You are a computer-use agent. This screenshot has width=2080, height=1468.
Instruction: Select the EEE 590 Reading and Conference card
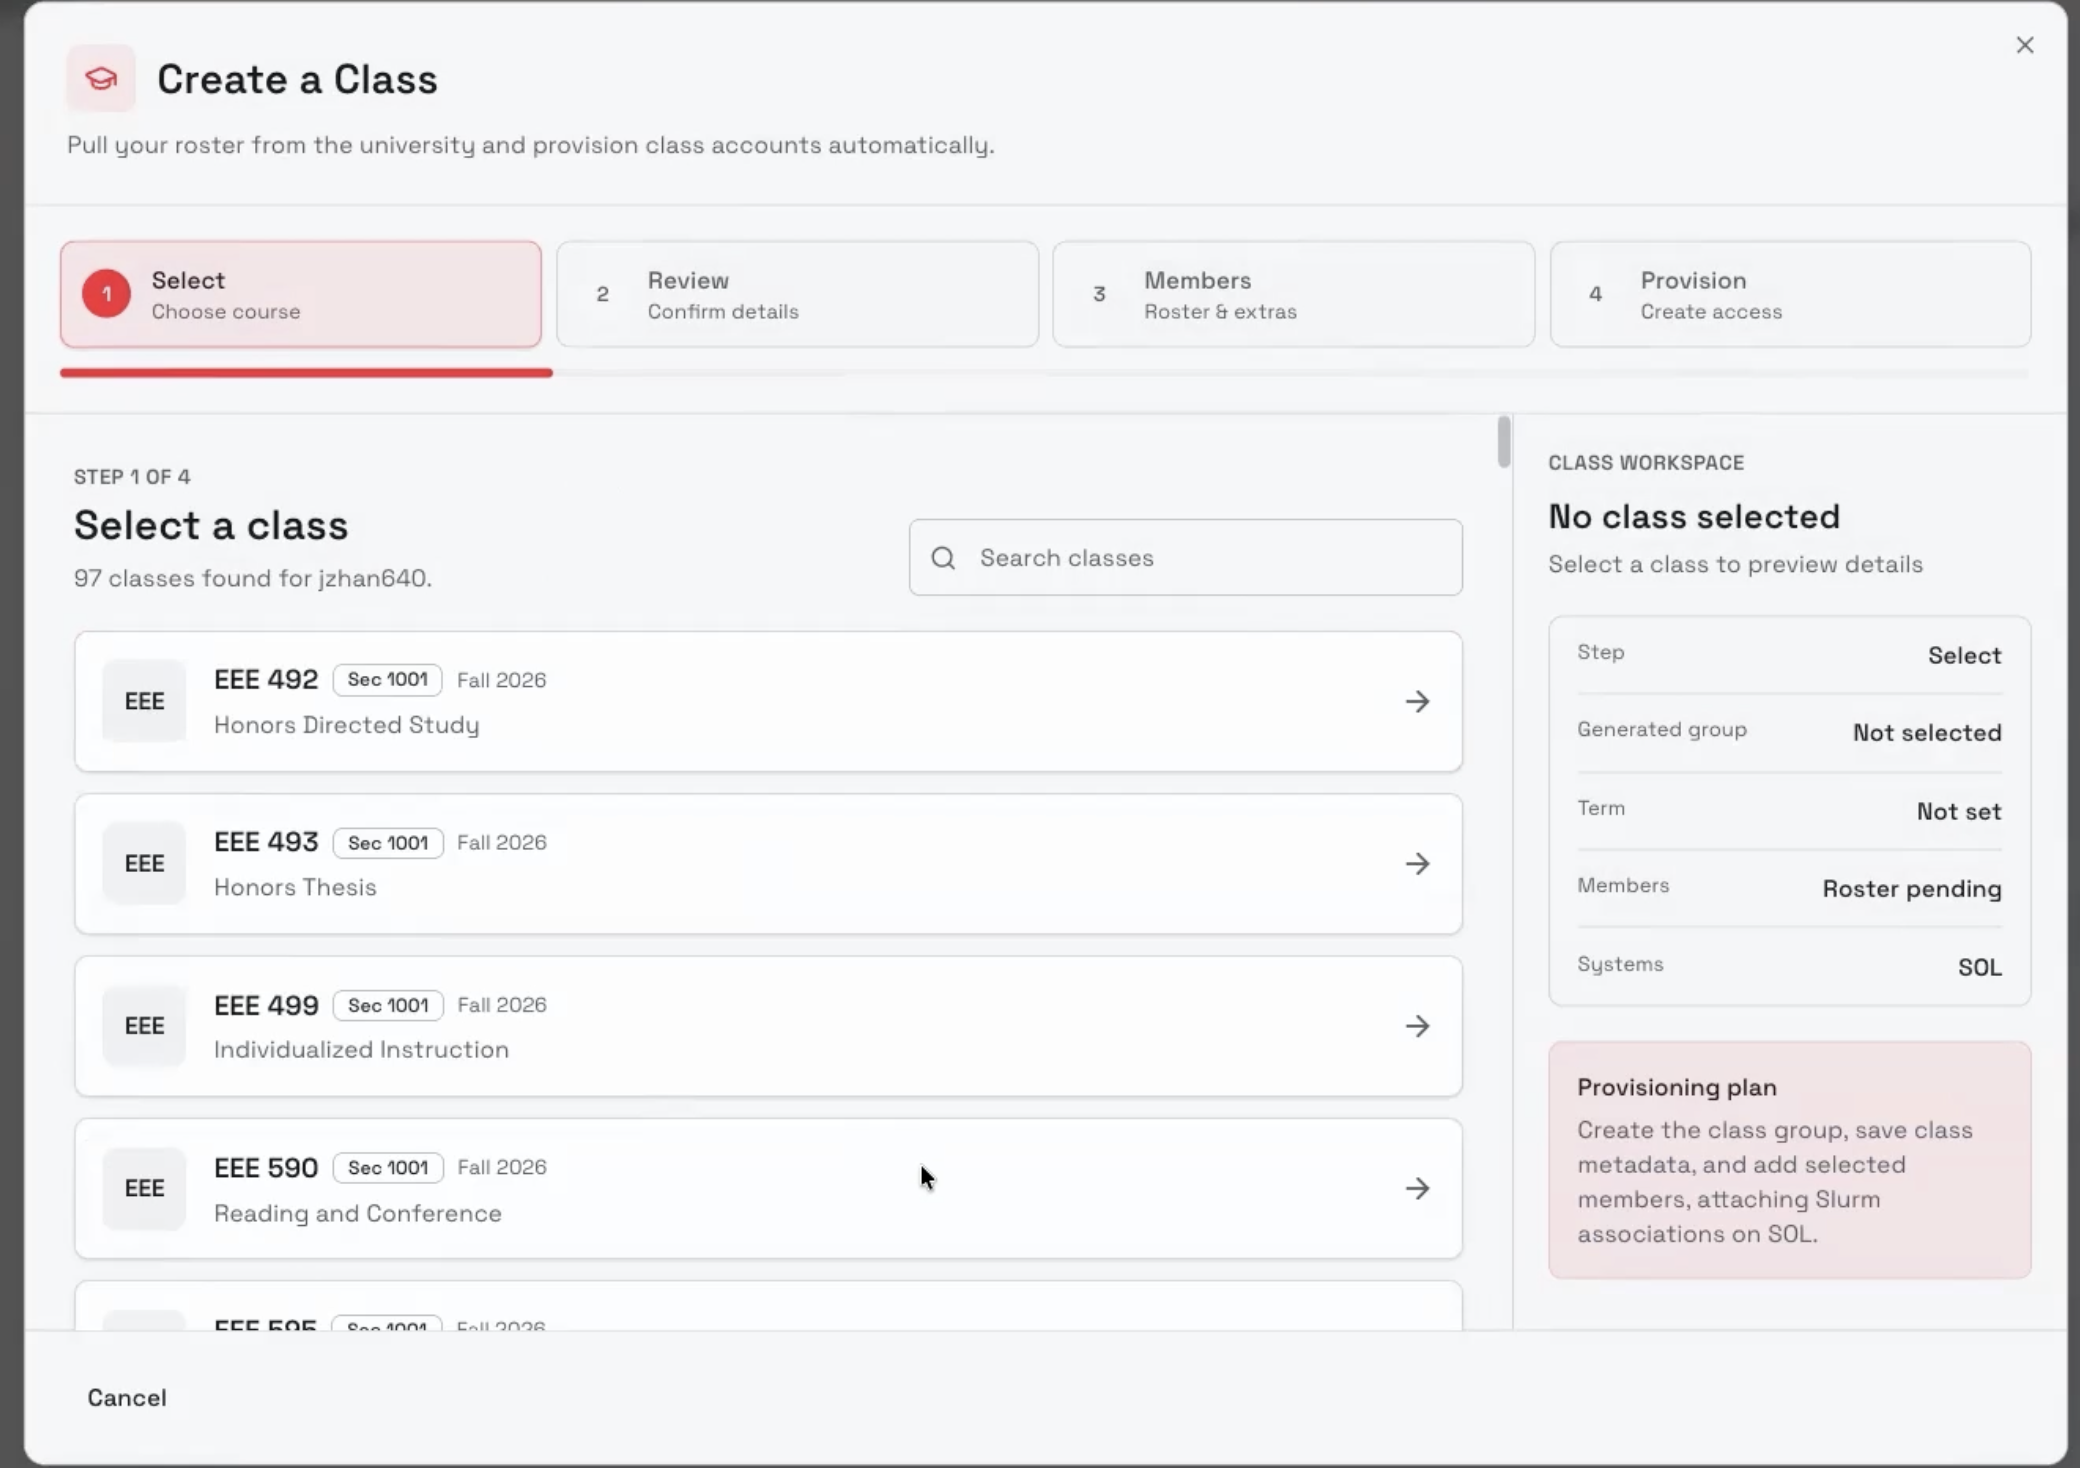(768, 1188)
